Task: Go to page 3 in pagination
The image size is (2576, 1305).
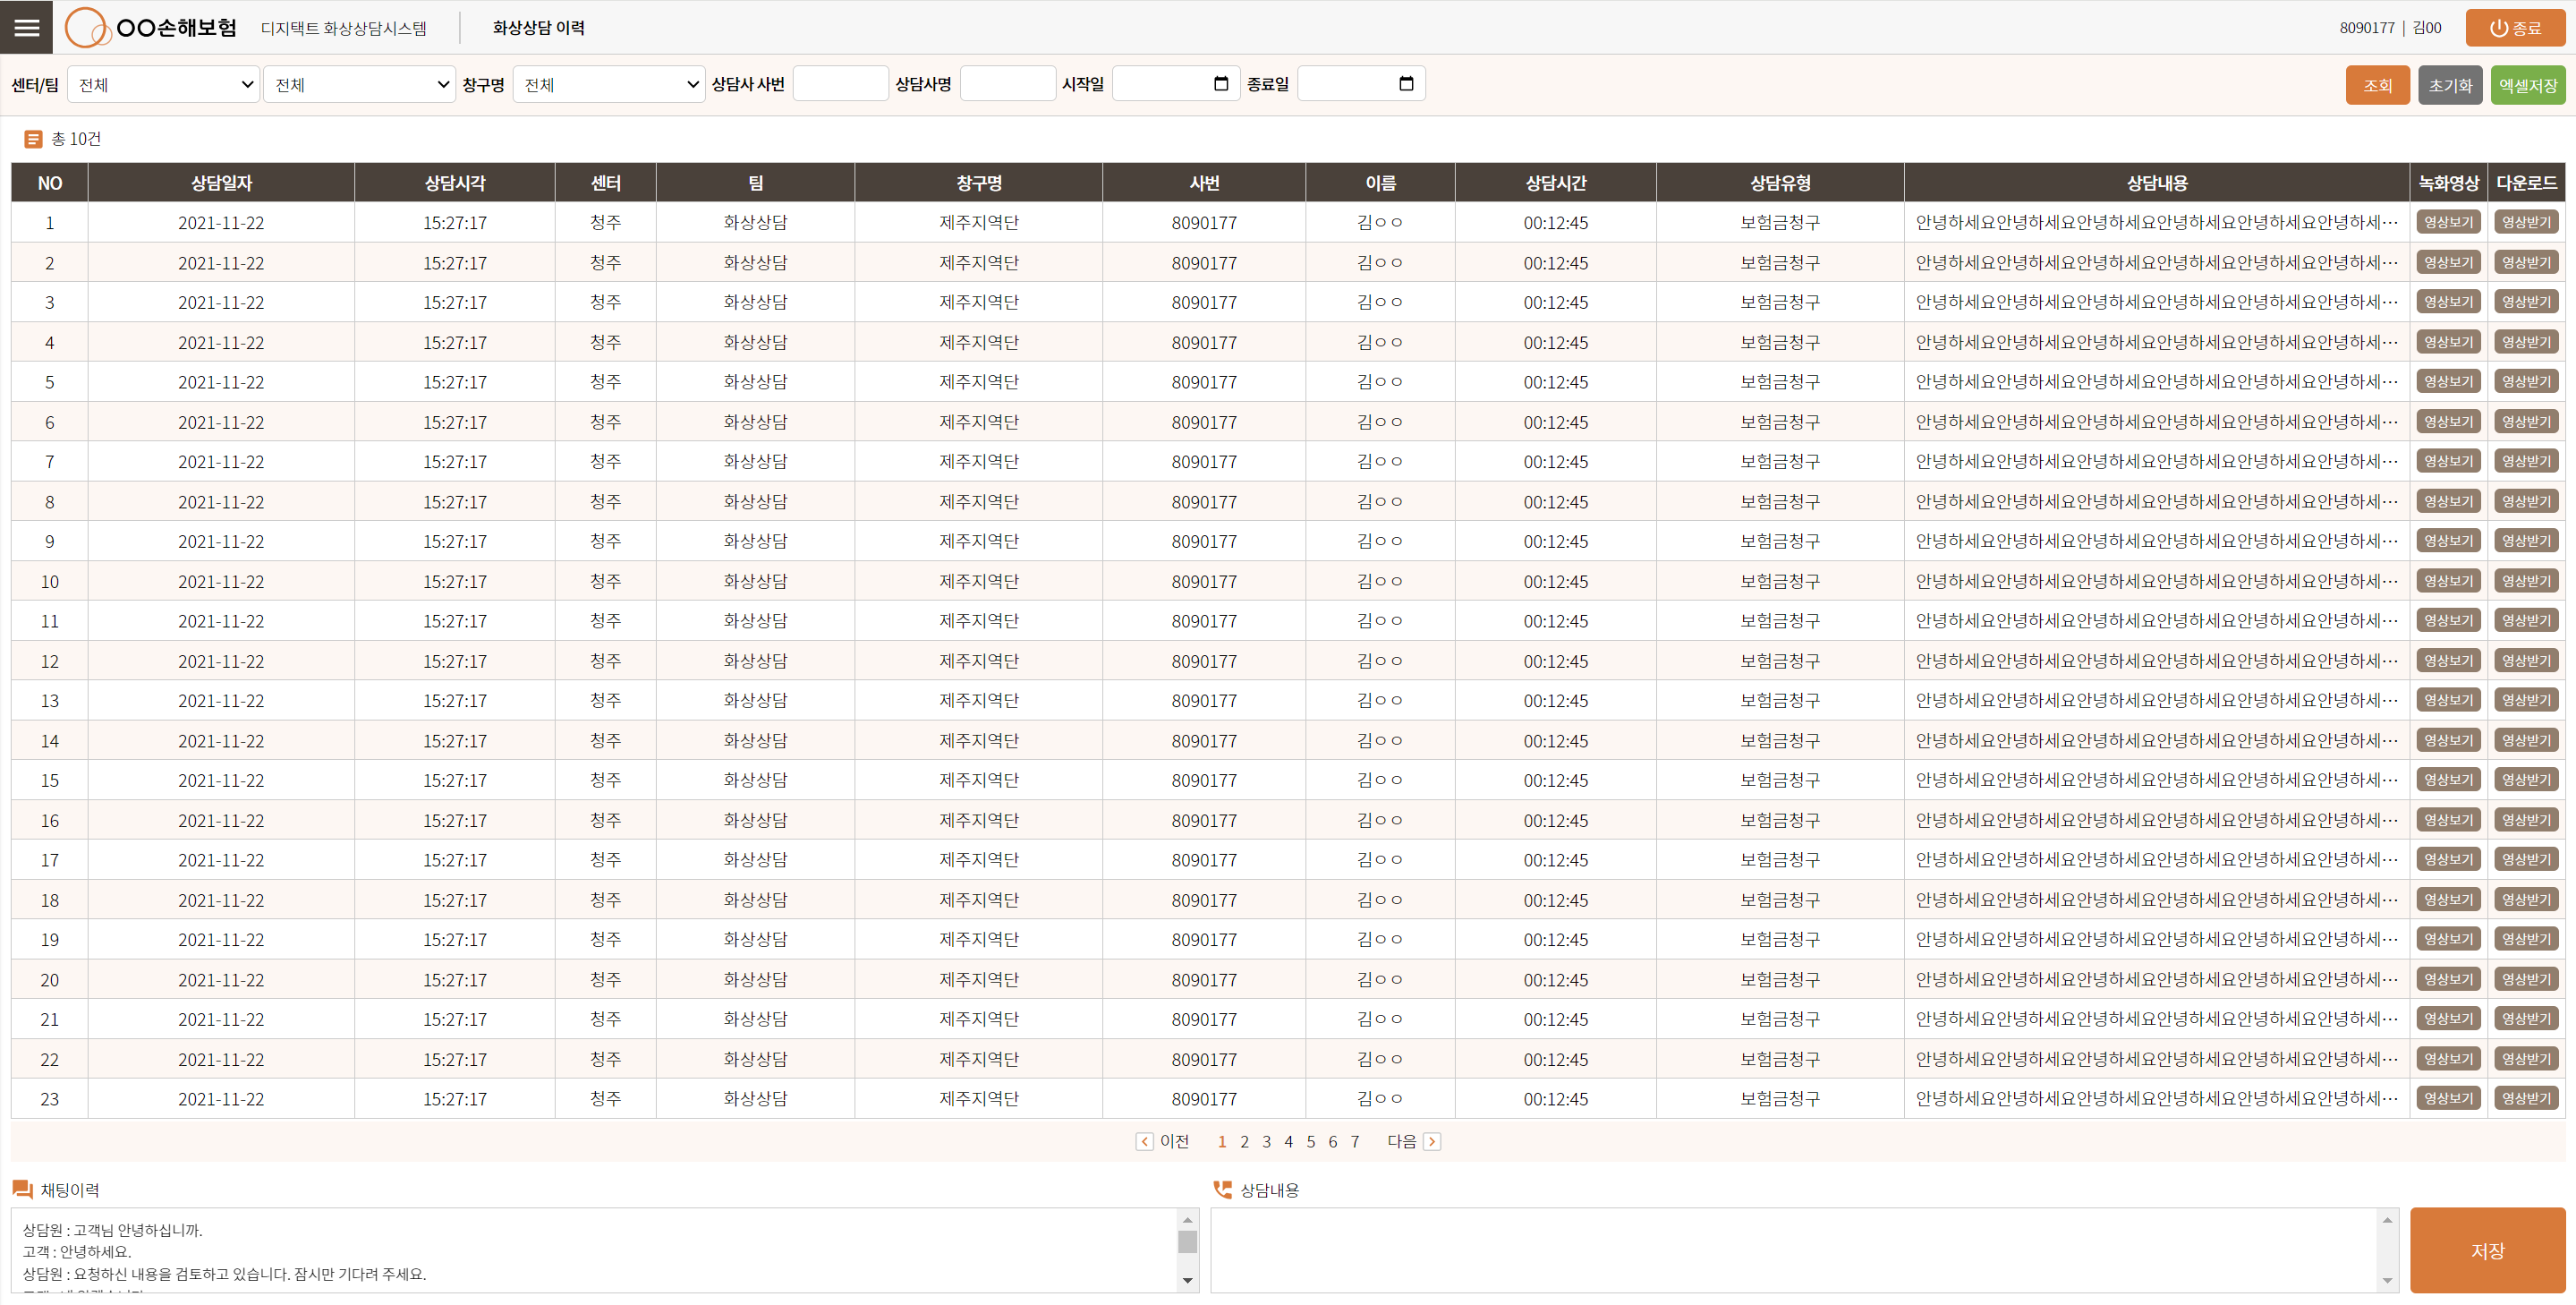Action: [1266, 1141]
